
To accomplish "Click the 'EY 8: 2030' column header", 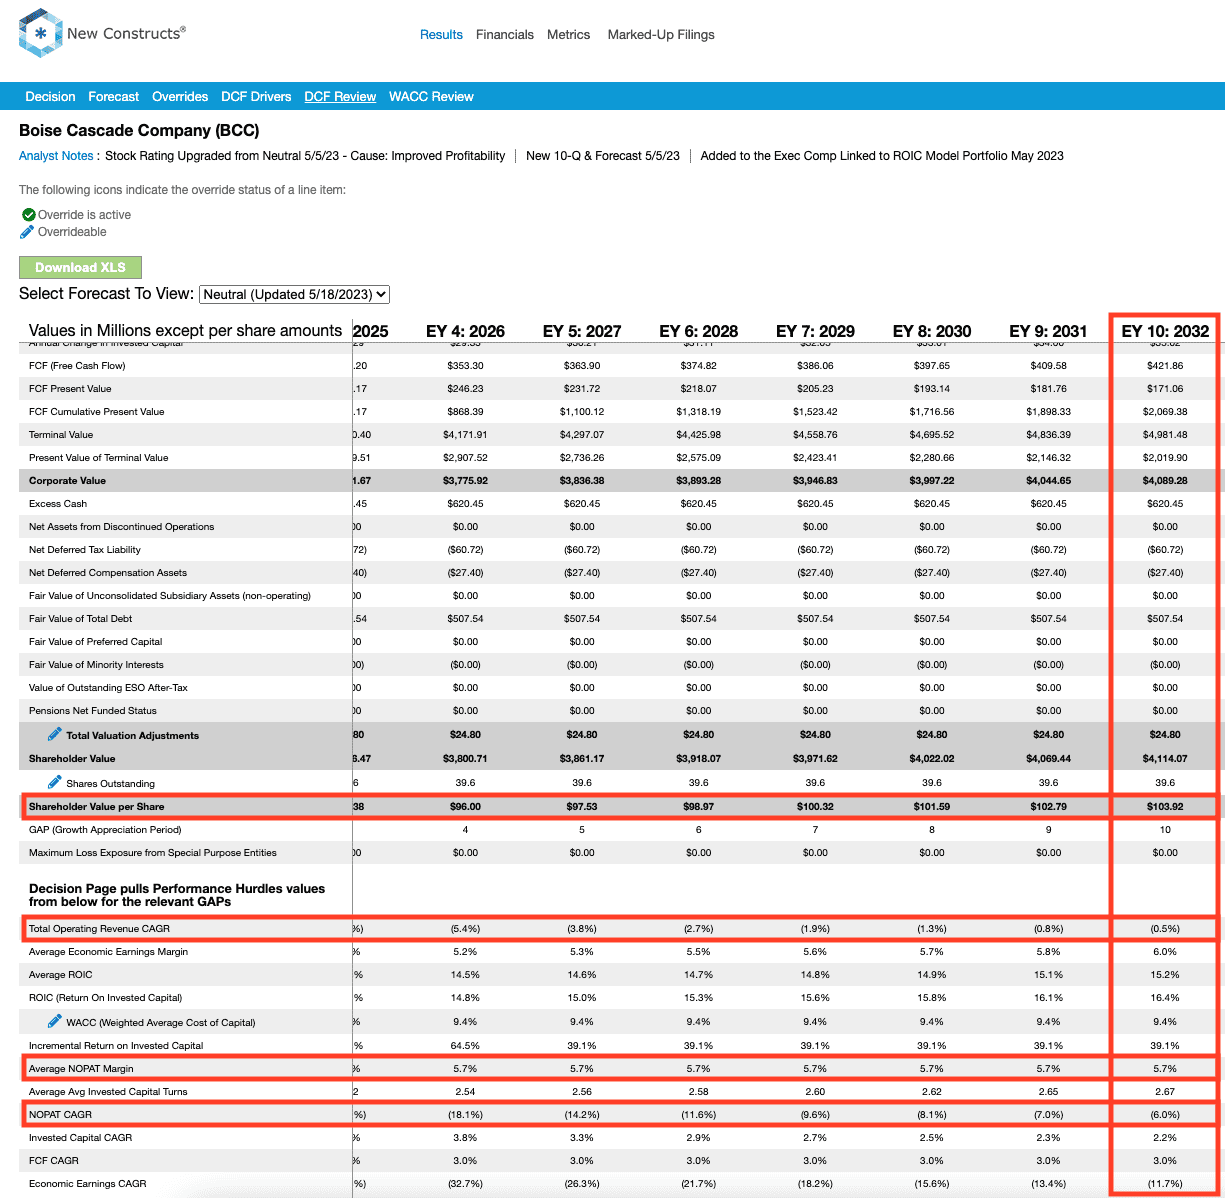I will point(932,331).
